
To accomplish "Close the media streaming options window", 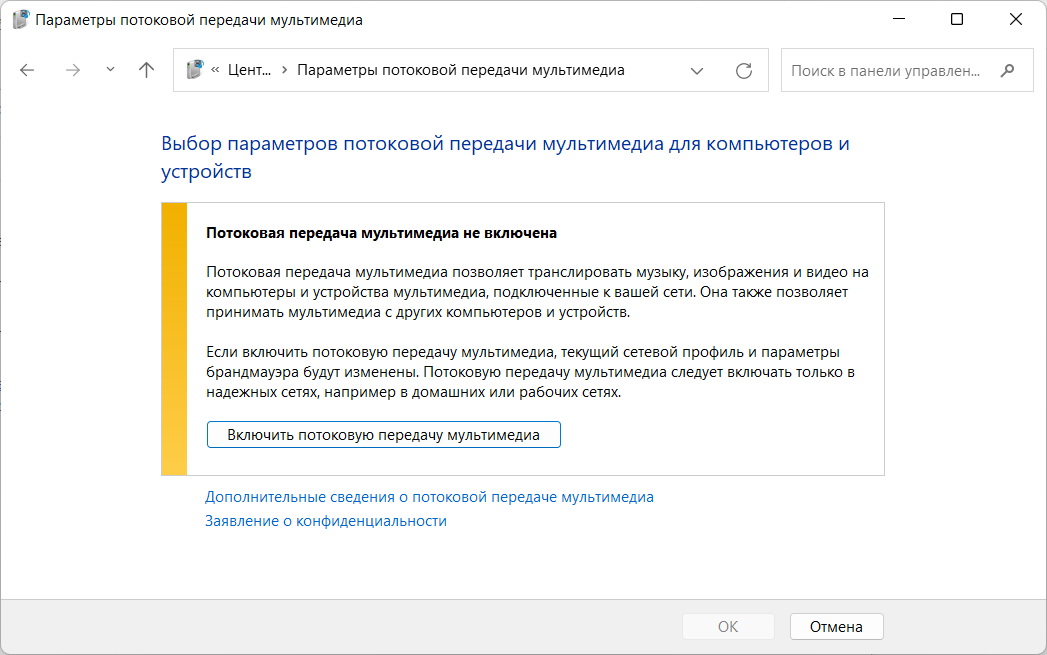I will [x=1016, y=19].
